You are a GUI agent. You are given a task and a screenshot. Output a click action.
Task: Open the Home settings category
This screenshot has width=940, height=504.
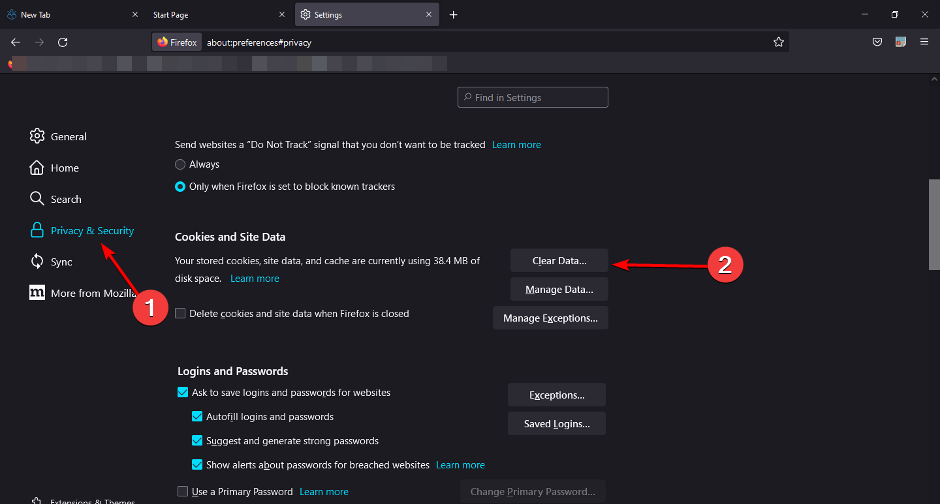pyautogui.click(x=64, y=168)
